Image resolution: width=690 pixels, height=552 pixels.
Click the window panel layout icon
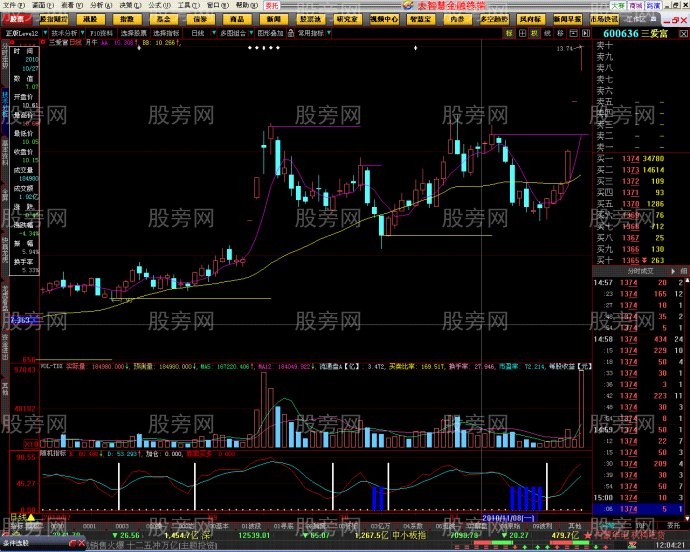coord(573,33)
